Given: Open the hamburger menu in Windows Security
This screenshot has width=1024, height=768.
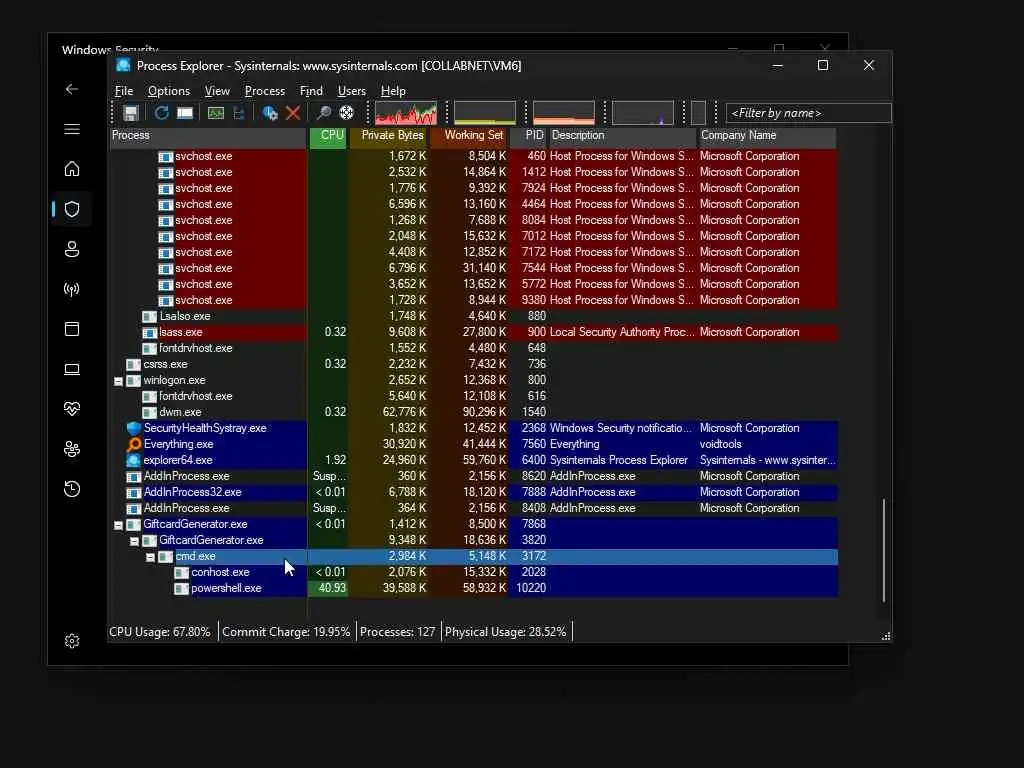Looking at the screenshot, I should [x=72, y=129].
